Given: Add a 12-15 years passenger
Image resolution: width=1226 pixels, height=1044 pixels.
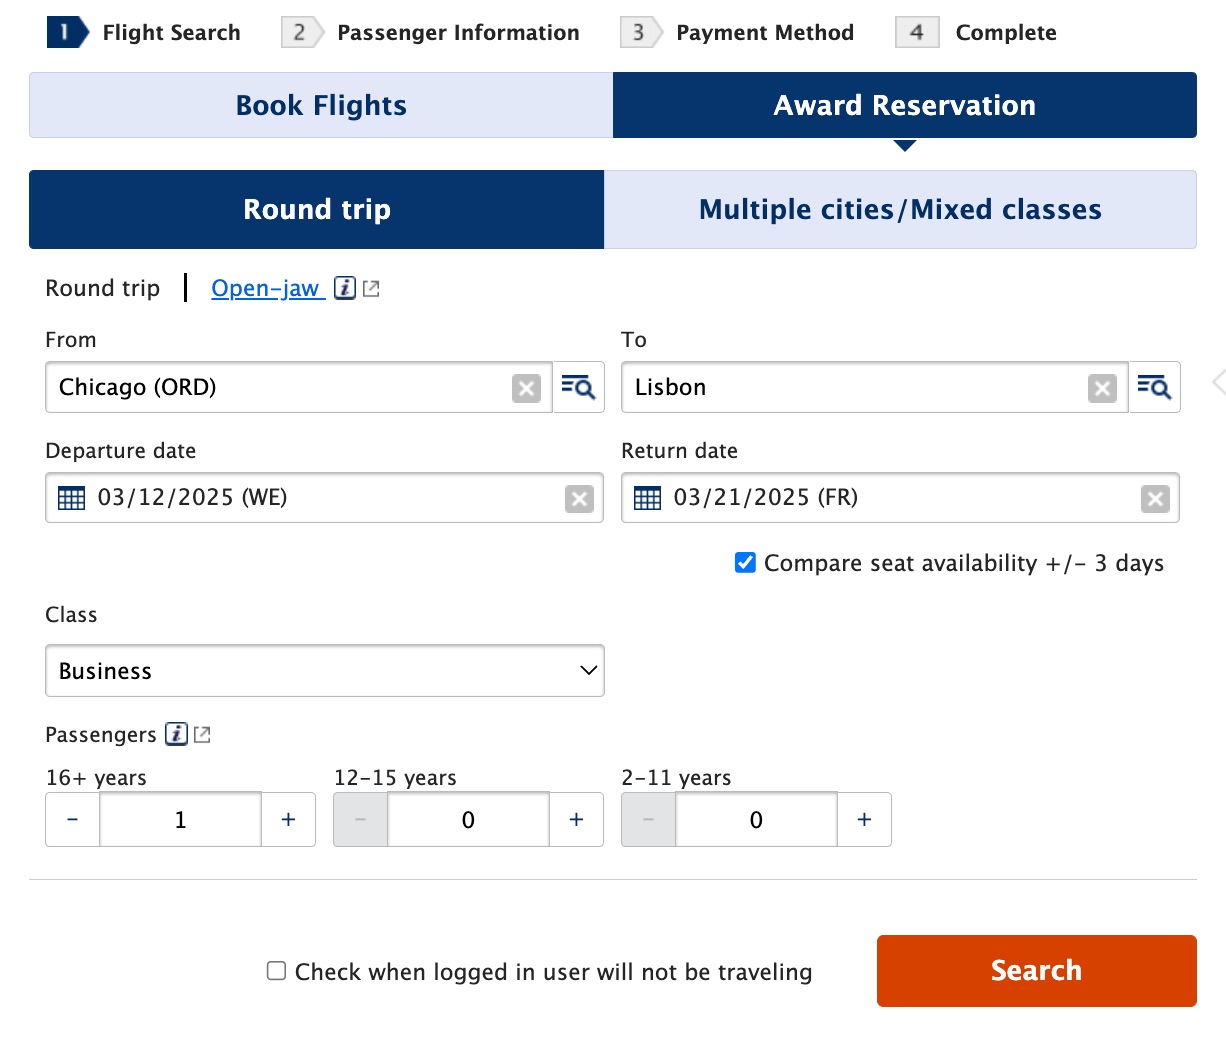Looking at the screenshot, I should (x=577, y=820).
